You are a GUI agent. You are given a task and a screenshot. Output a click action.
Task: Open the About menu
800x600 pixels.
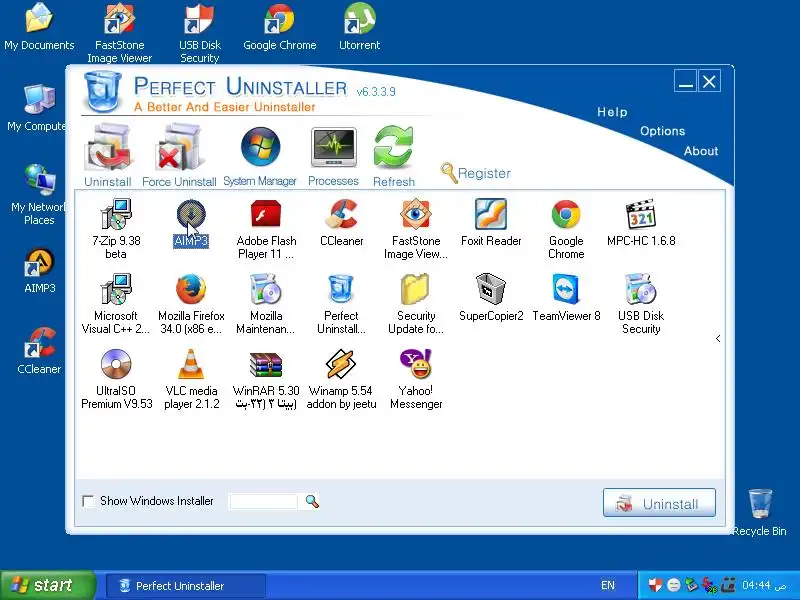click(x=701, y=151)
